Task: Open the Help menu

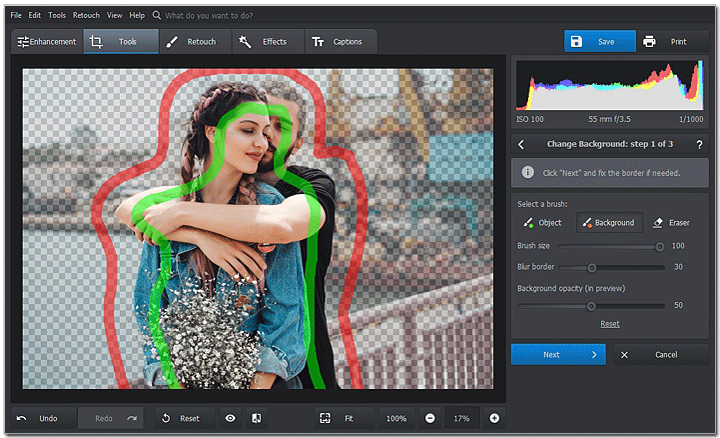Action: 137,15
